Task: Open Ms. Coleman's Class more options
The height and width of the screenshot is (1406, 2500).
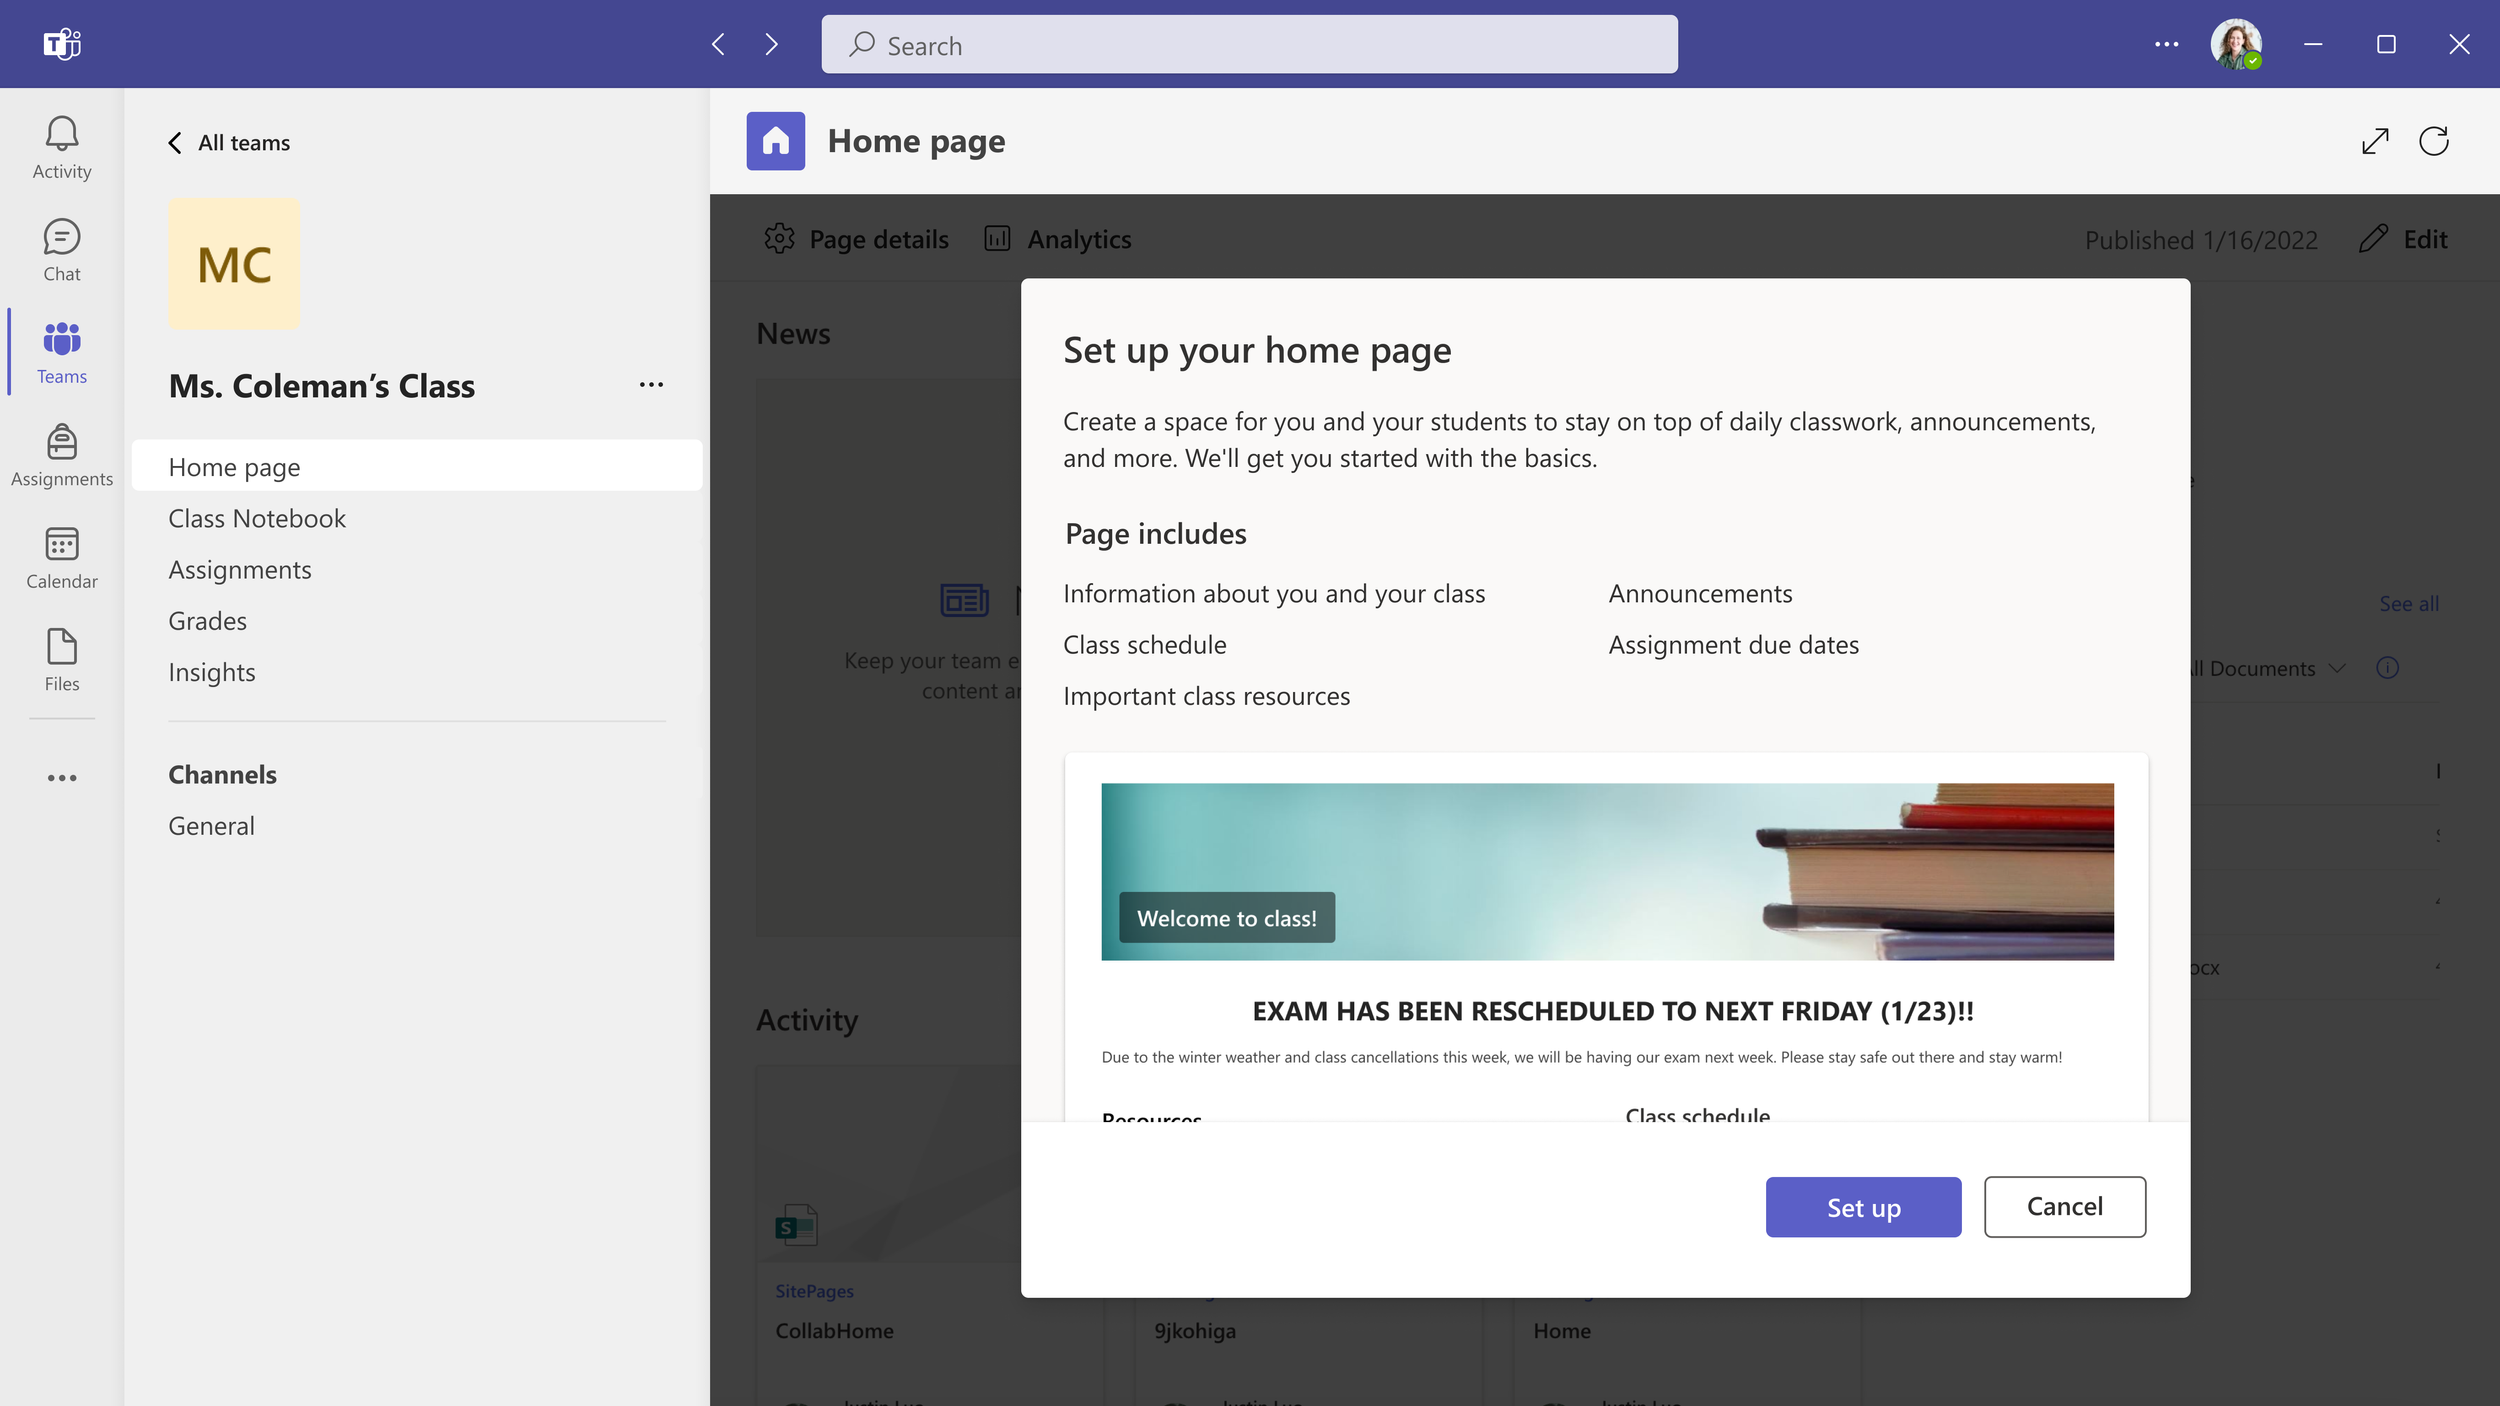Action: (651, 385)
